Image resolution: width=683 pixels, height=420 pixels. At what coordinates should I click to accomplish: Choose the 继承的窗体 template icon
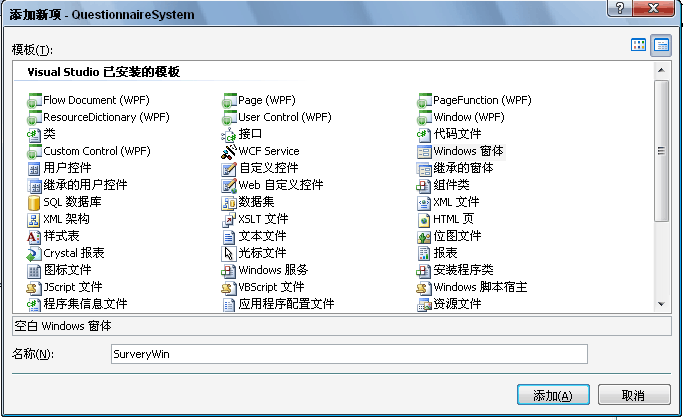(424, 169)
